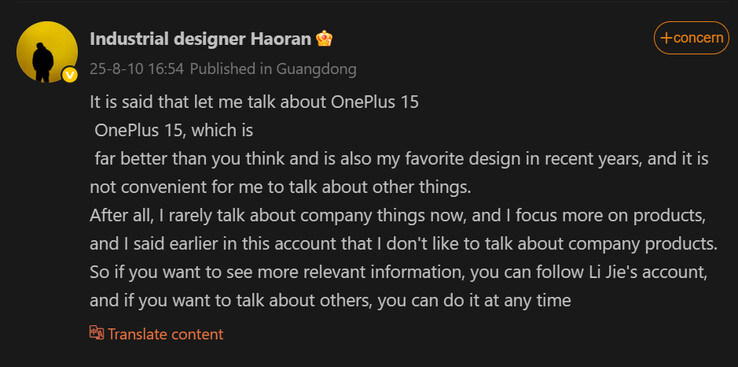Viewport: 738px width, 367px height.
Task: Click the plus sign inside concern button
Action: [666, 38]
